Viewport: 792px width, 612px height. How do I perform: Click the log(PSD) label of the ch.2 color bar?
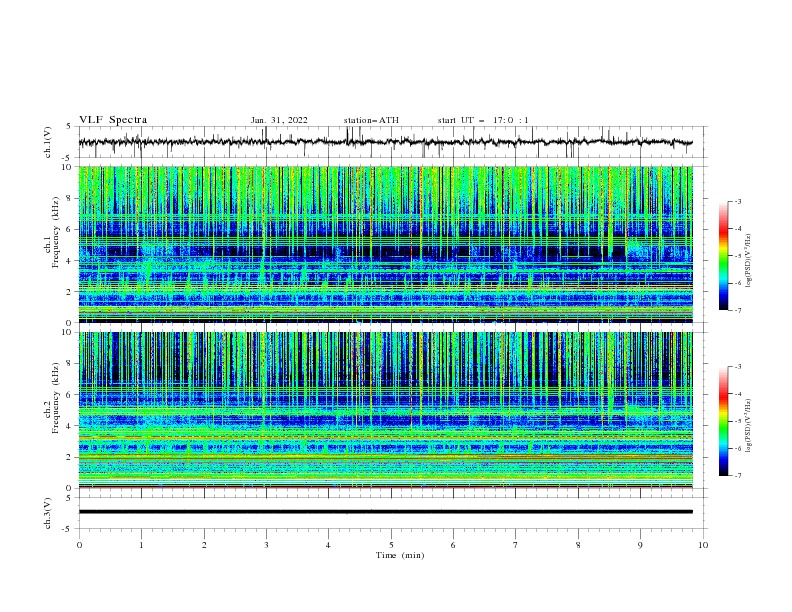(x=748, y=426)
